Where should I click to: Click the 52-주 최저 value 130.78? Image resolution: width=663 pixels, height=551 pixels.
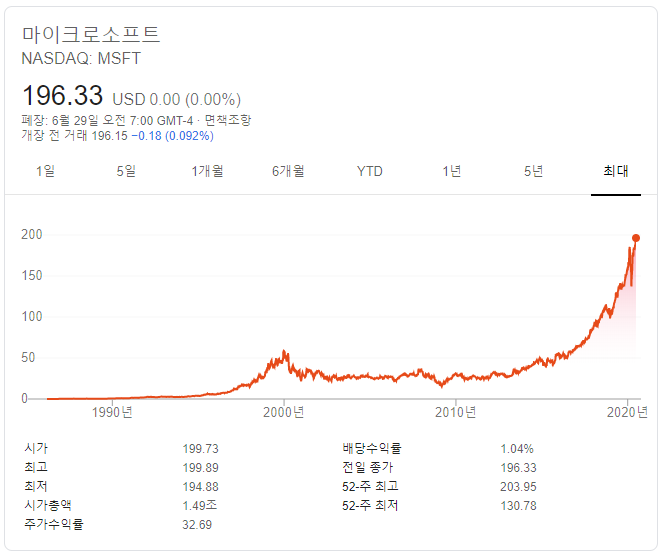coord(518,506)
